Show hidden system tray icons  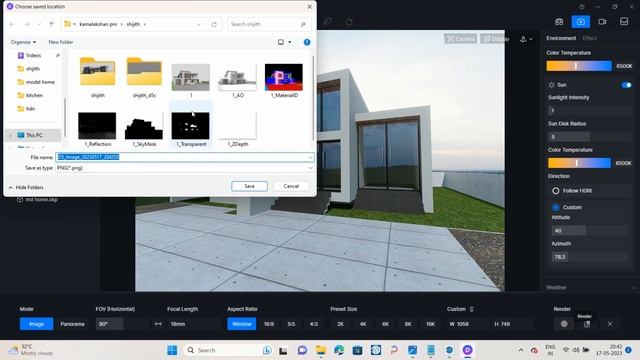[521, 350]
